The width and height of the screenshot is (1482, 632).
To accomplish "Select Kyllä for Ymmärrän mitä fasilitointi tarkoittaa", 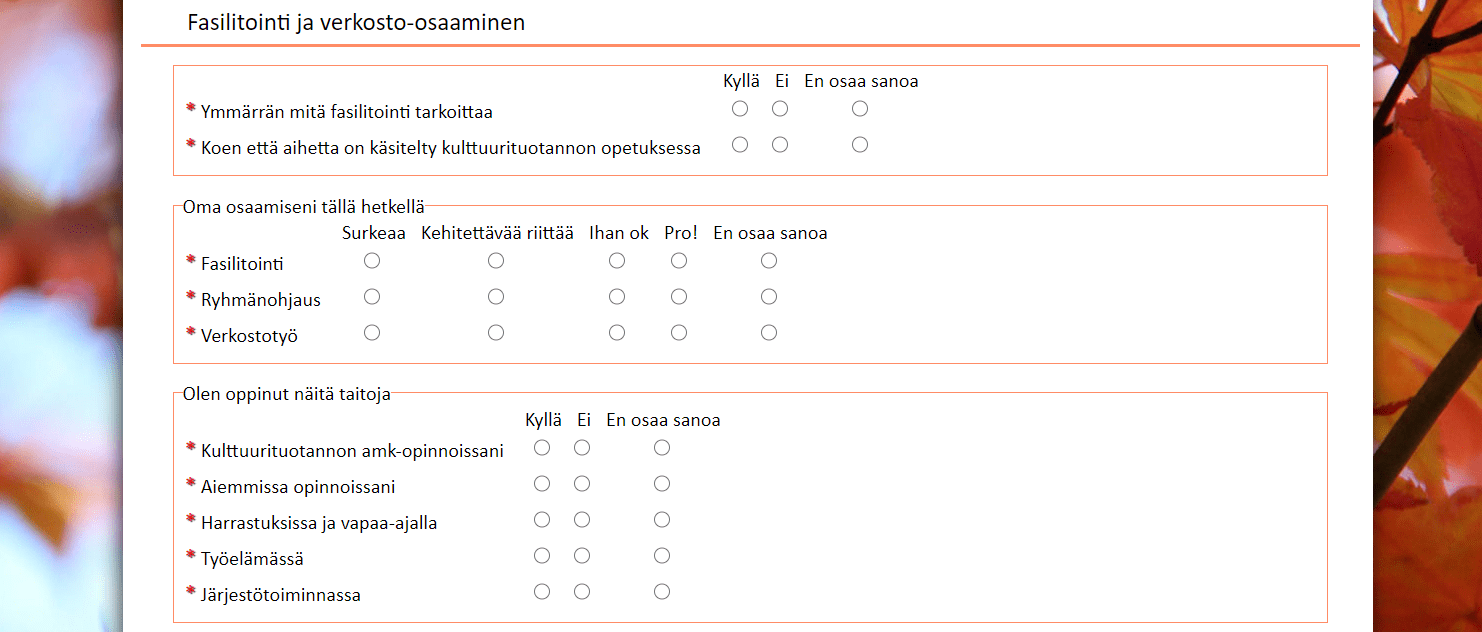I will [x=740, y=109].
